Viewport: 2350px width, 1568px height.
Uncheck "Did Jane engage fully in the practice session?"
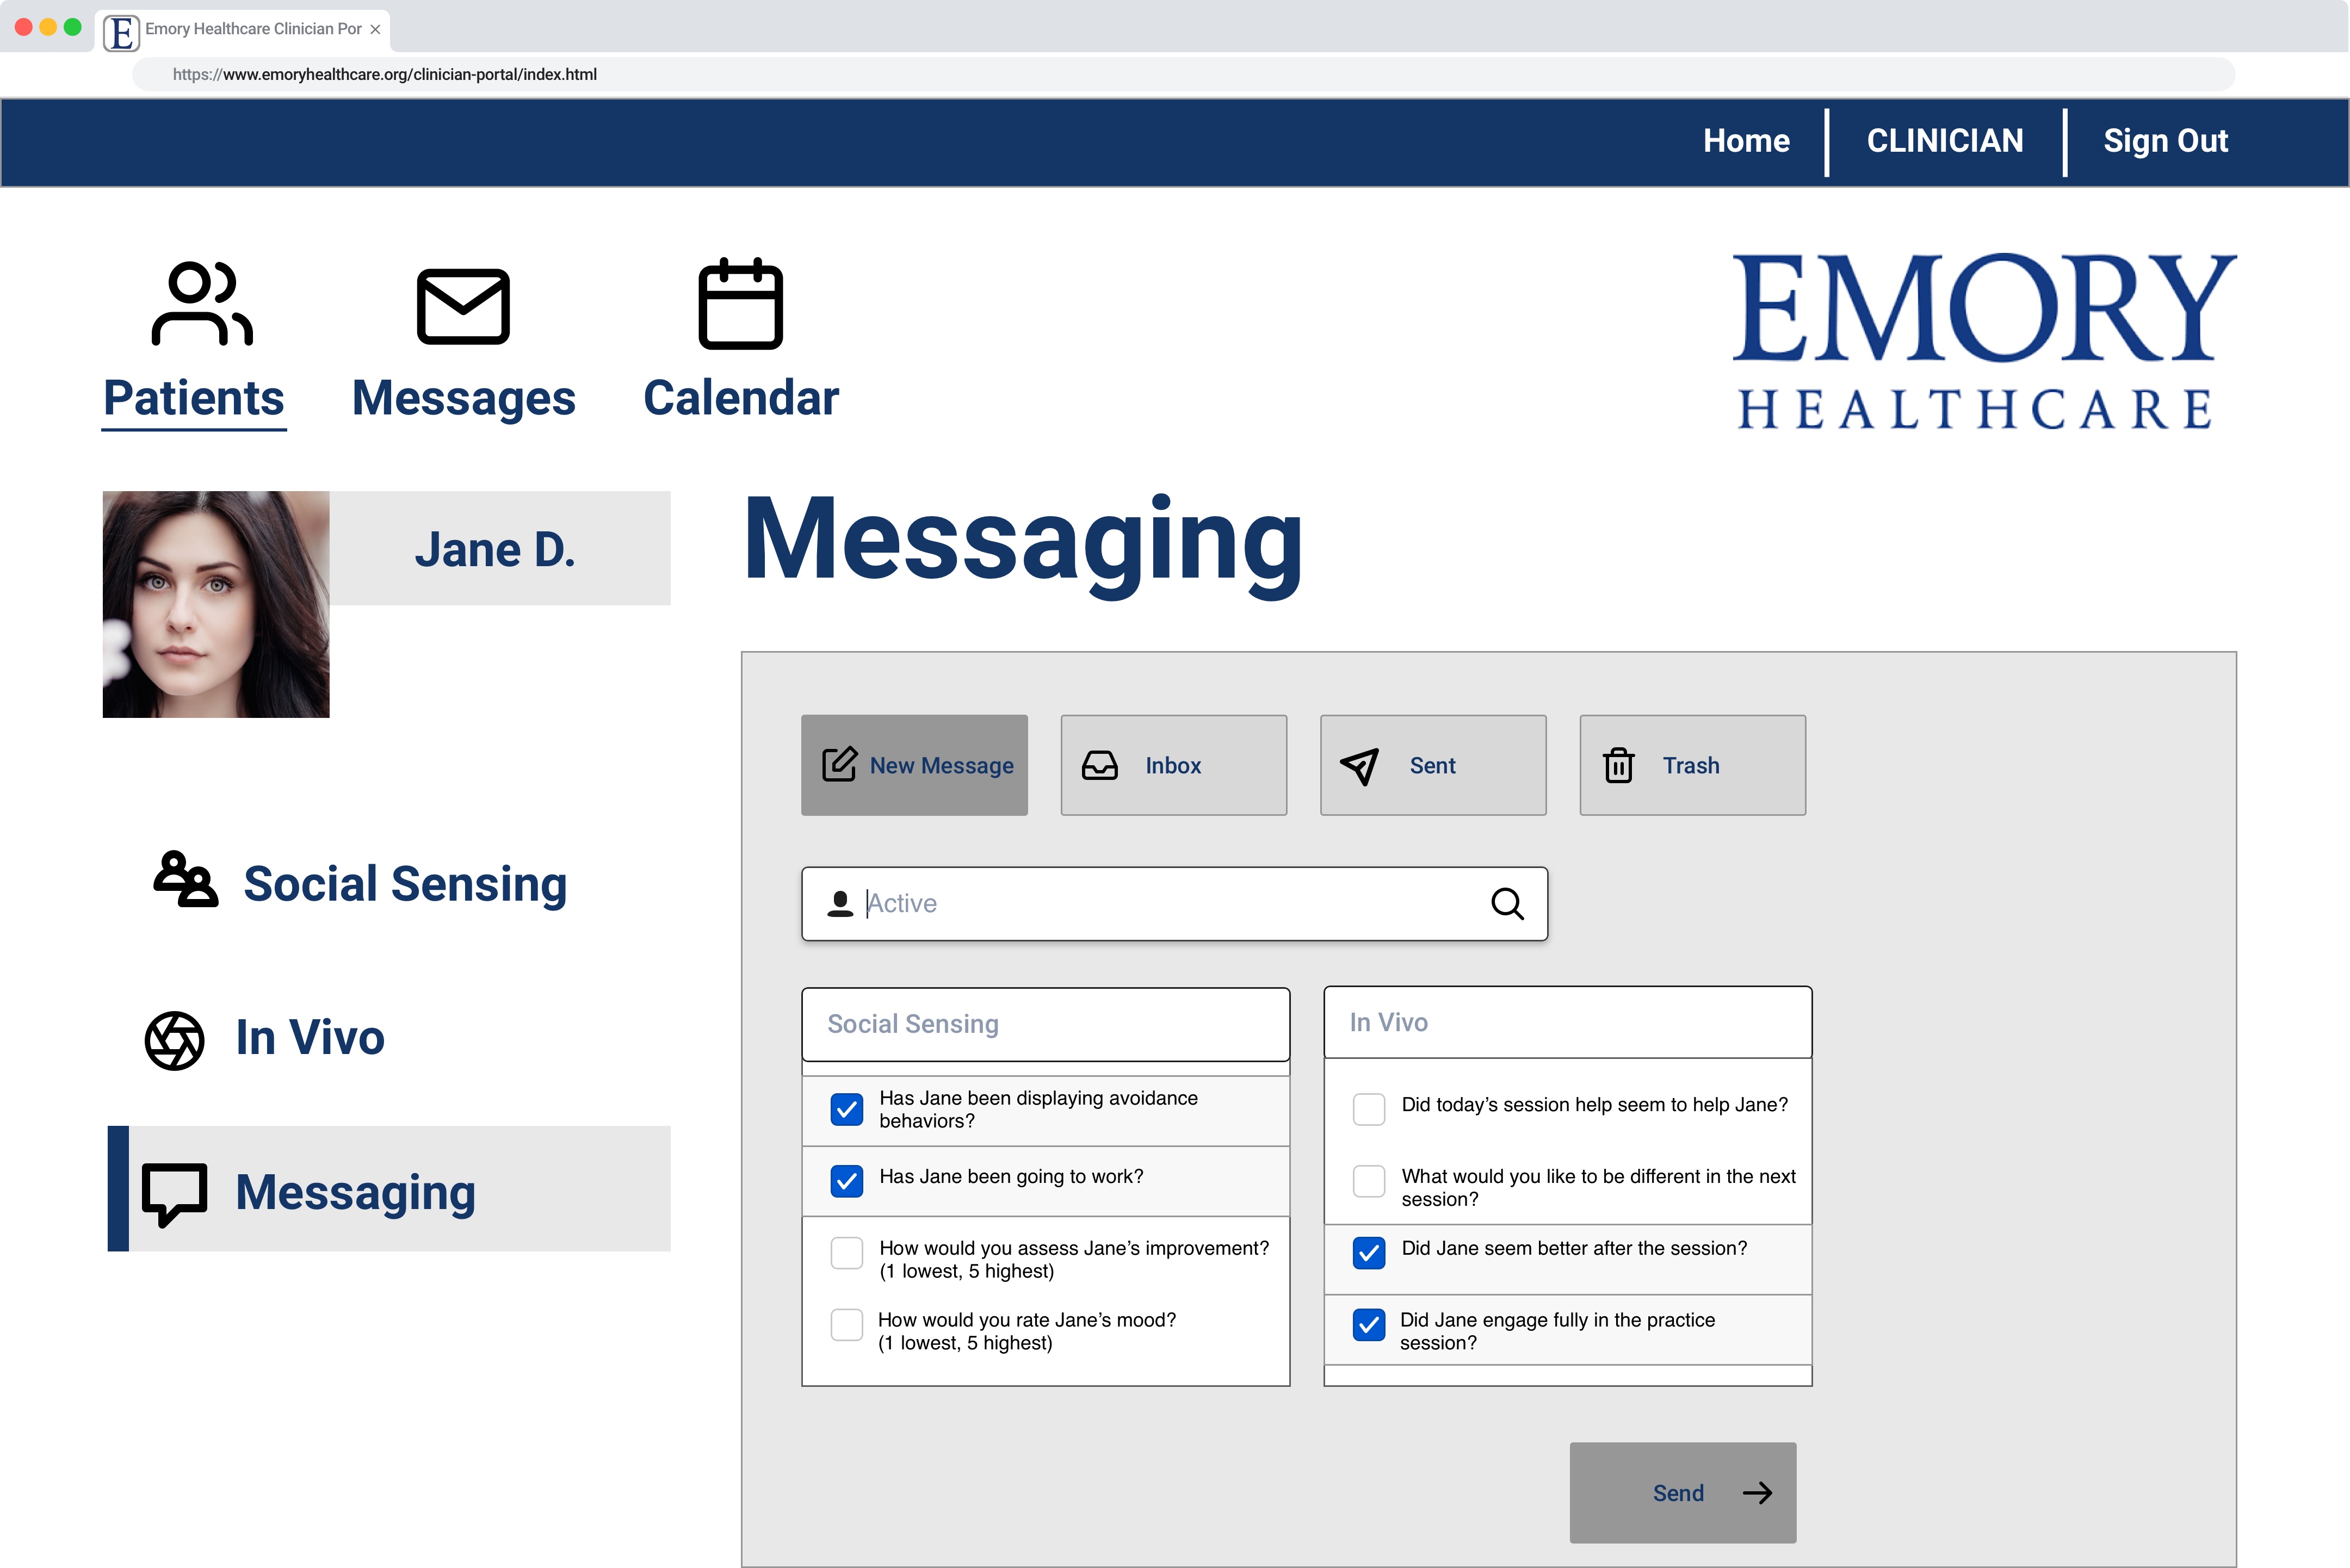1369,1325
